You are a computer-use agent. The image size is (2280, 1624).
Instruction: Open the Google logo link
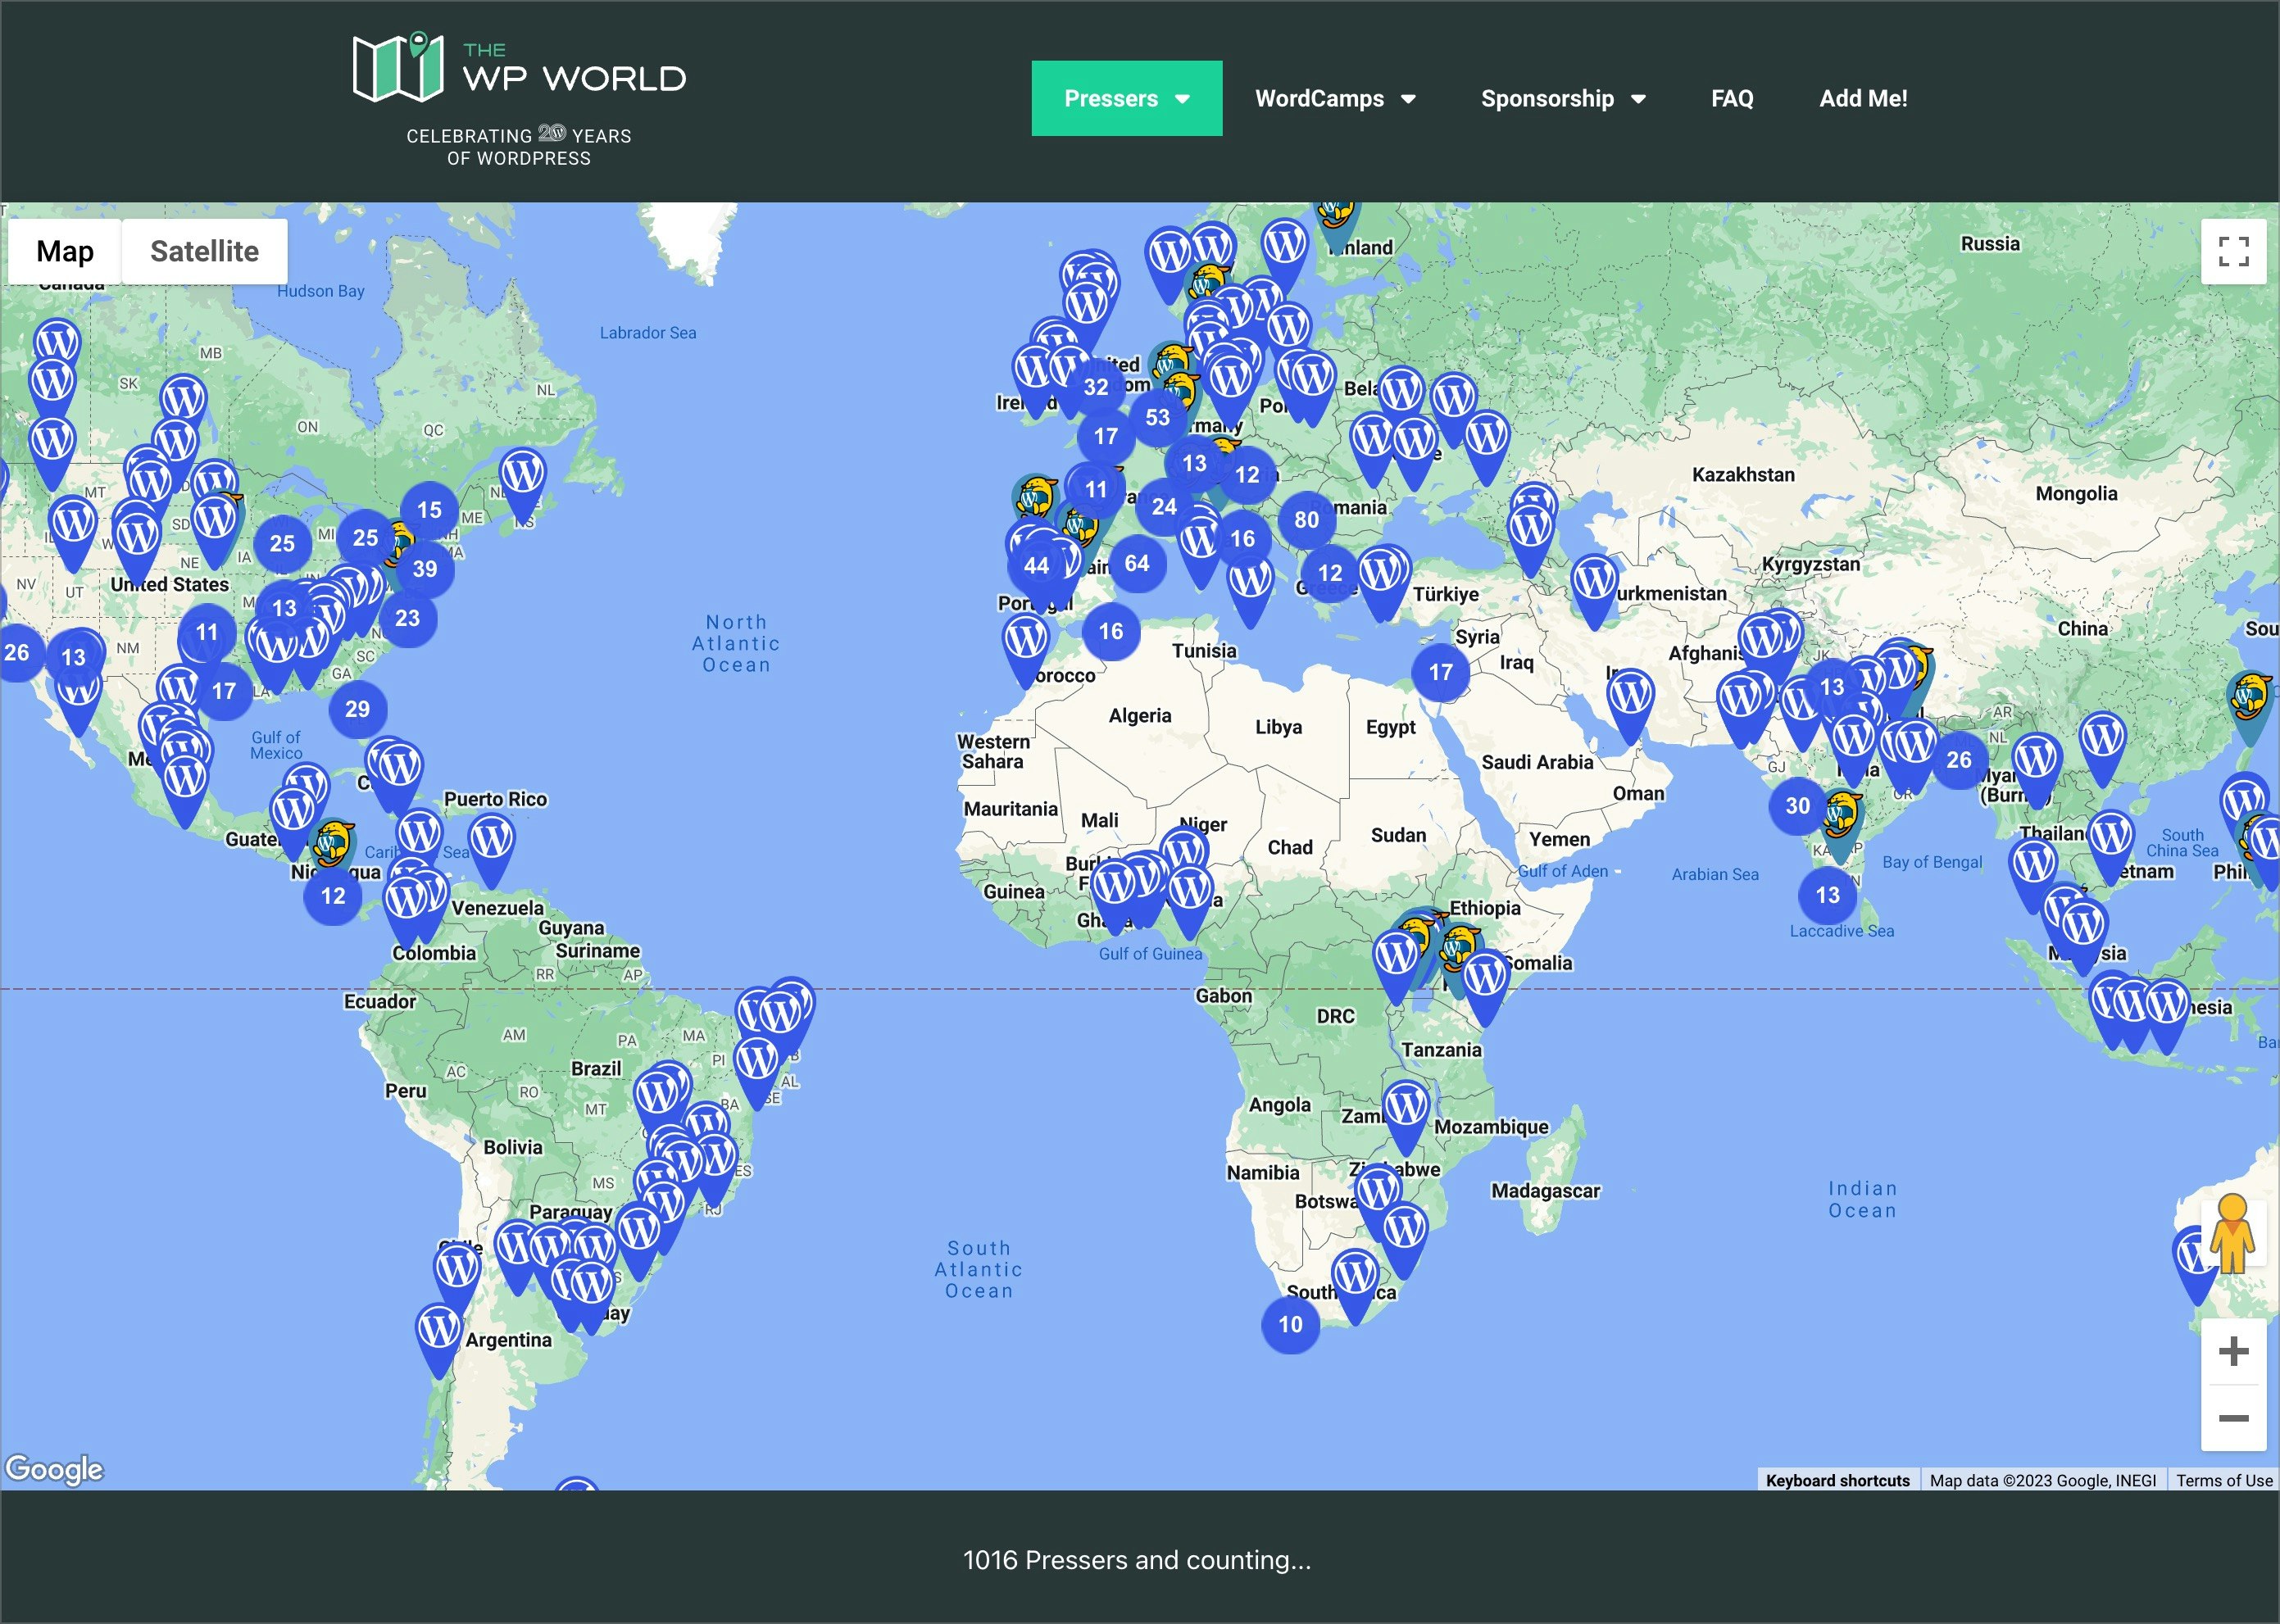pyautogui.click(x=54, y=1468)
